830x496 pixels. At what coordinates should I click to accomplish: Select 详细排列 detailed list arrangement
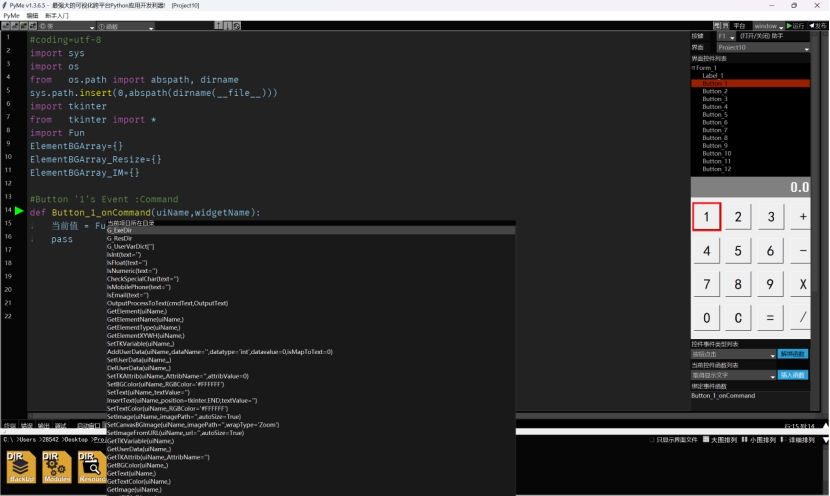pyautogui.click(x=798, y=440)
